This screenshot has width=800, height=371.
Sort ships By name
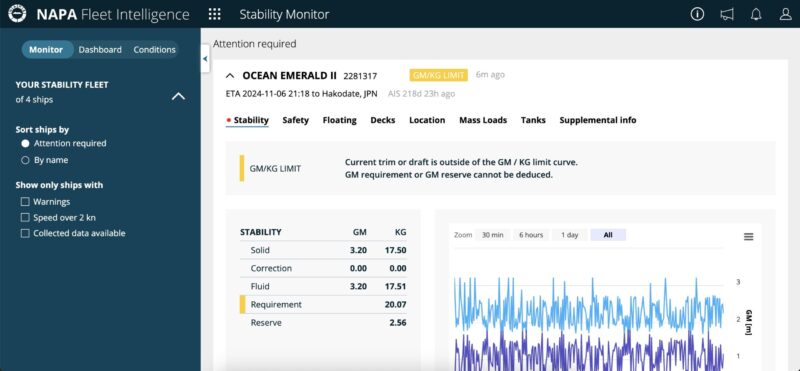pos(25,160)
